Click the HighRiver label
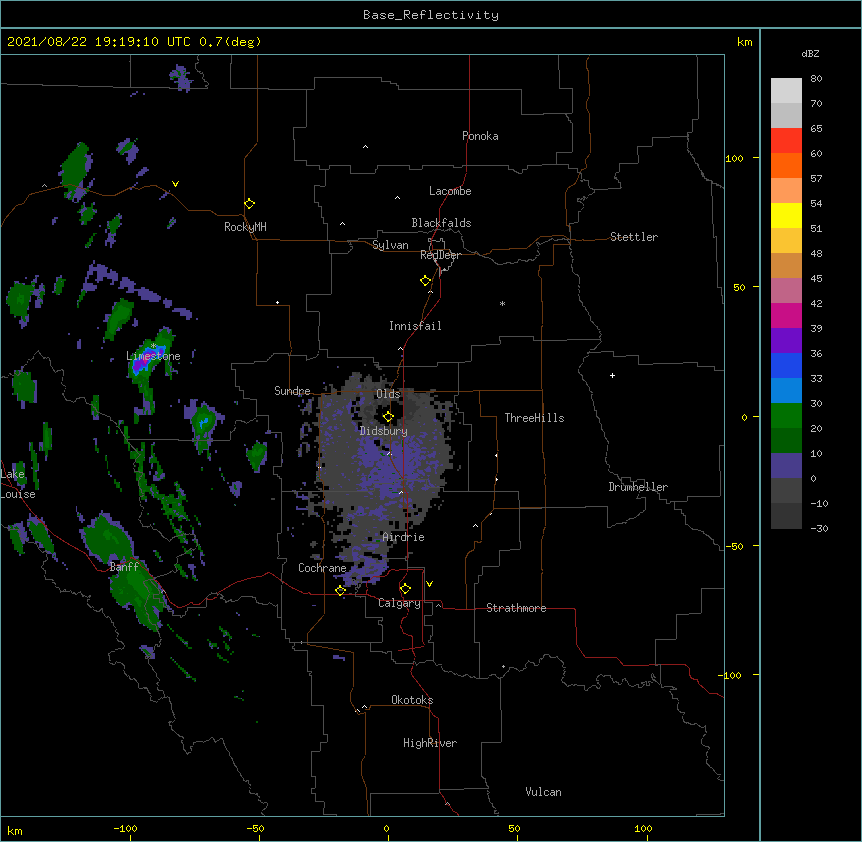The height and width of the screenshot is (842, 862). (x=429, y=743)
